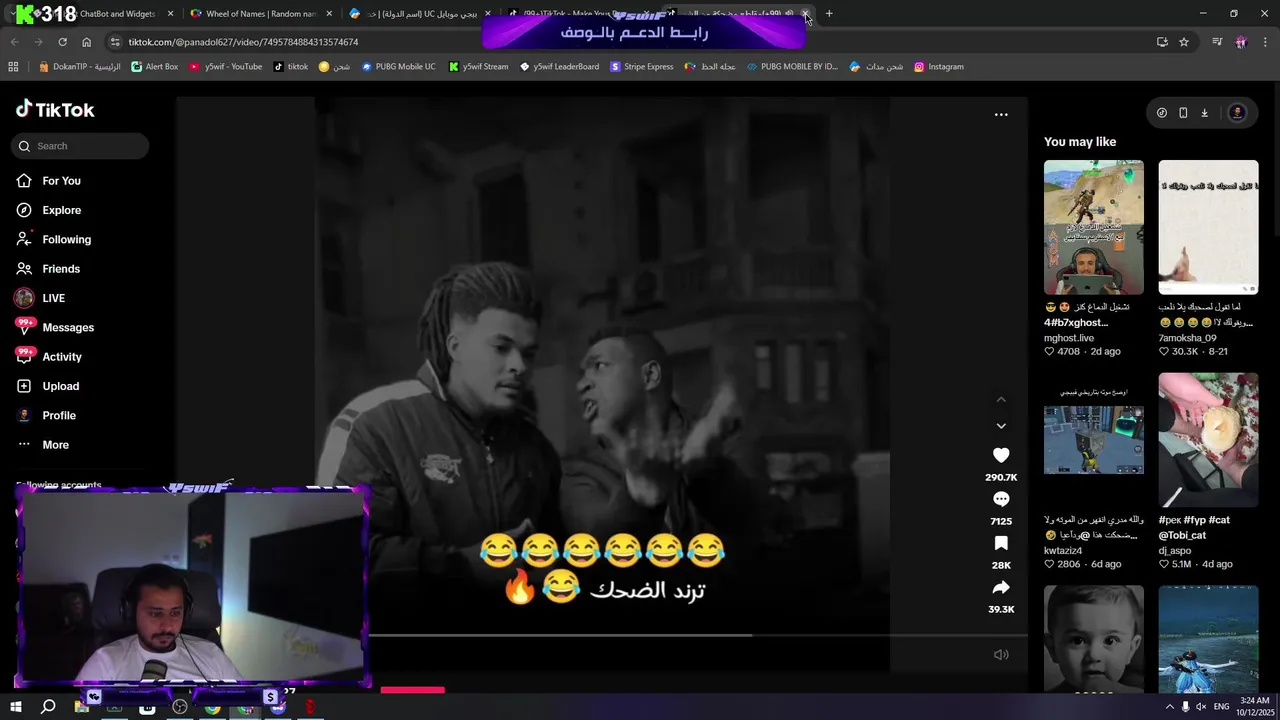Bookmark the video with the save icon
1280x720 pixels.
(1001, 543)
